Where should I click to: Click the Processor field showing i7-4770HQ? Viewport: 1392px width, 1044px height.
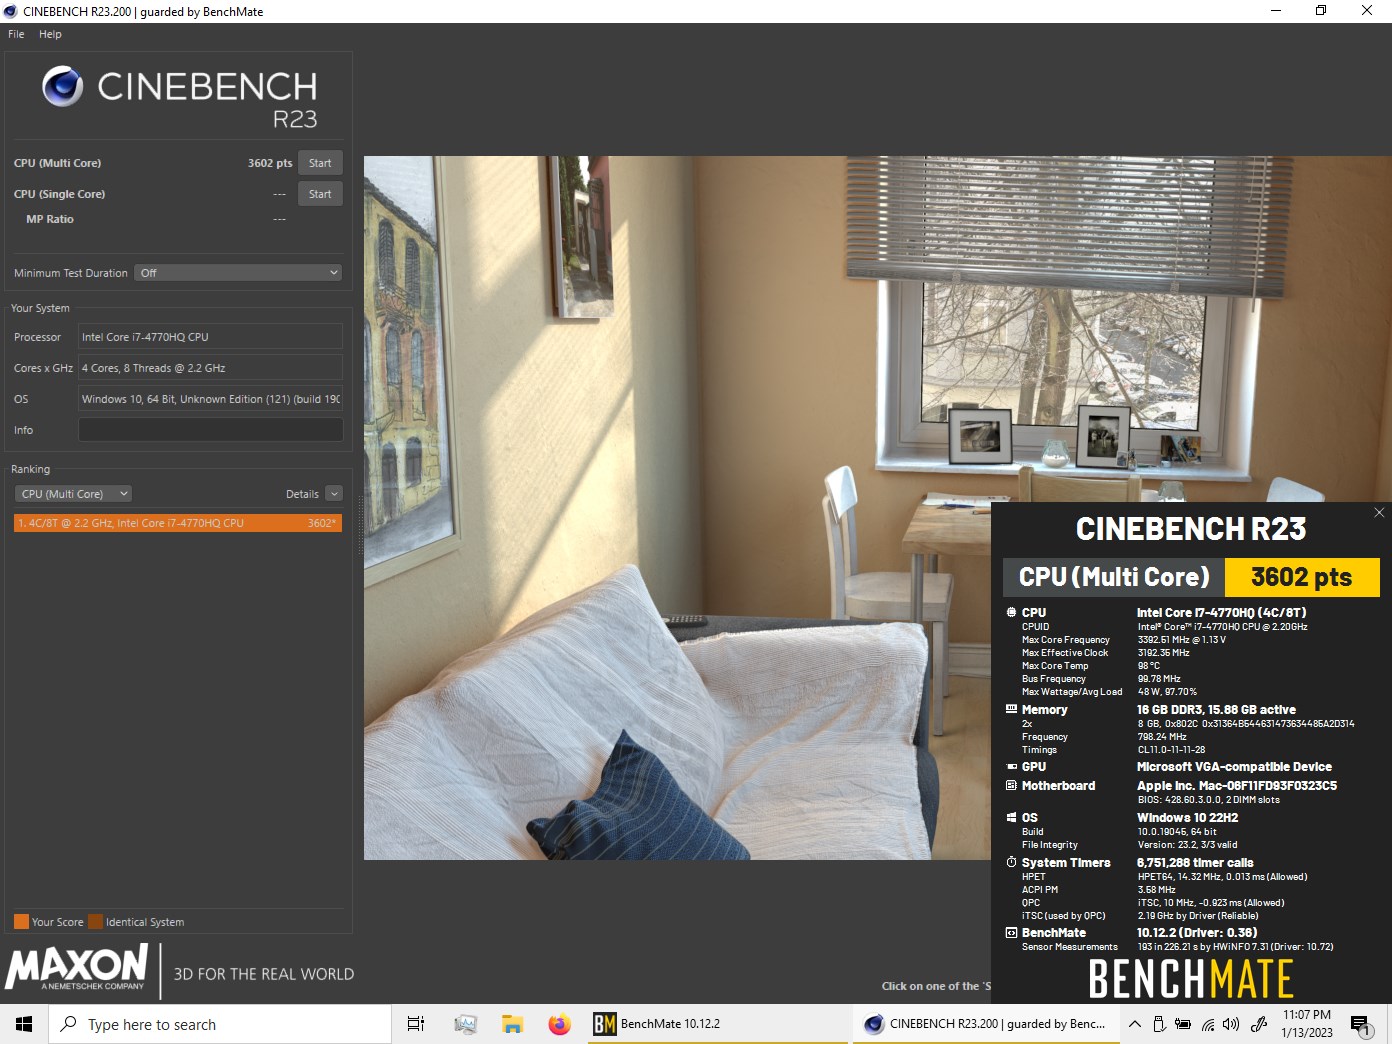pyautogui.click(x=210, y=337)
